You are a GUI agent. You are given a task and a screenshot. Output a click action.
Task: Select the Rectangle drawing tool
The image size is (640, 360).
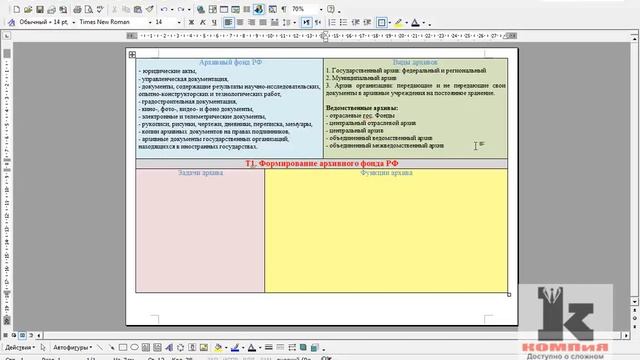[122, 348]
